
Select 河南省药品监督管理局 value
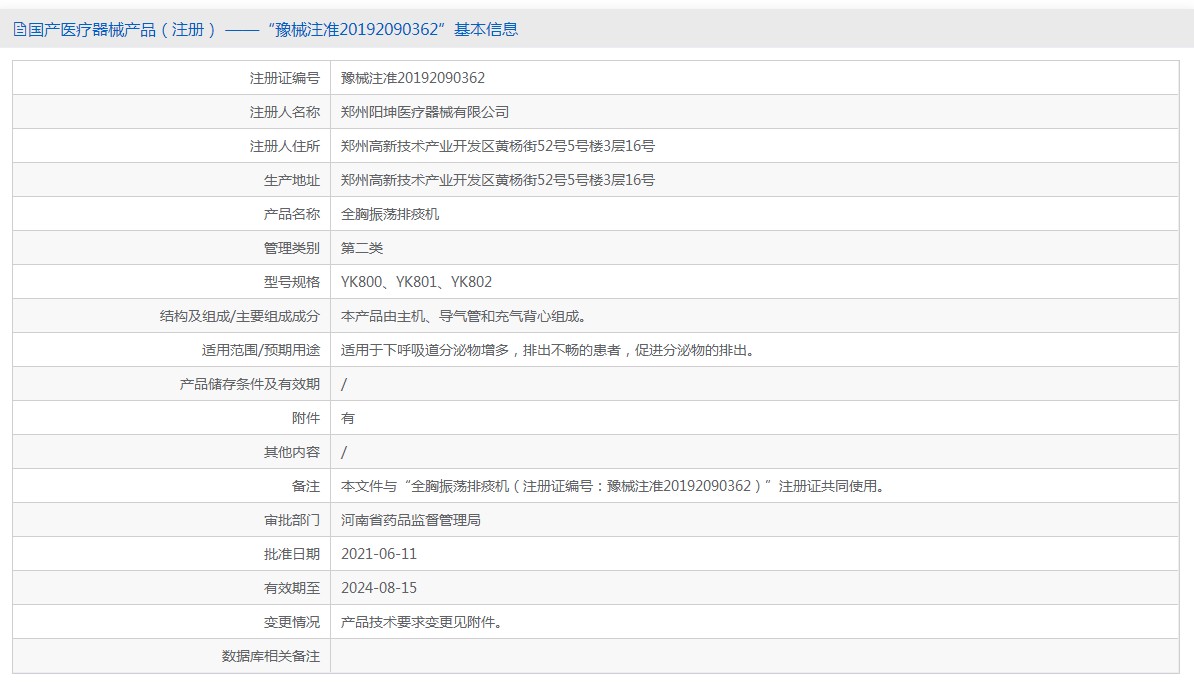coord(410,520)
